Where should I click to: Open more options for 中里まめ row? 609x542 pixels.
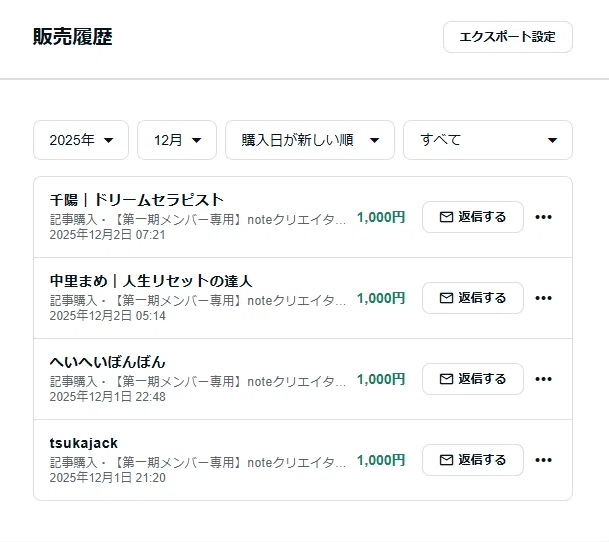(543, 298)
